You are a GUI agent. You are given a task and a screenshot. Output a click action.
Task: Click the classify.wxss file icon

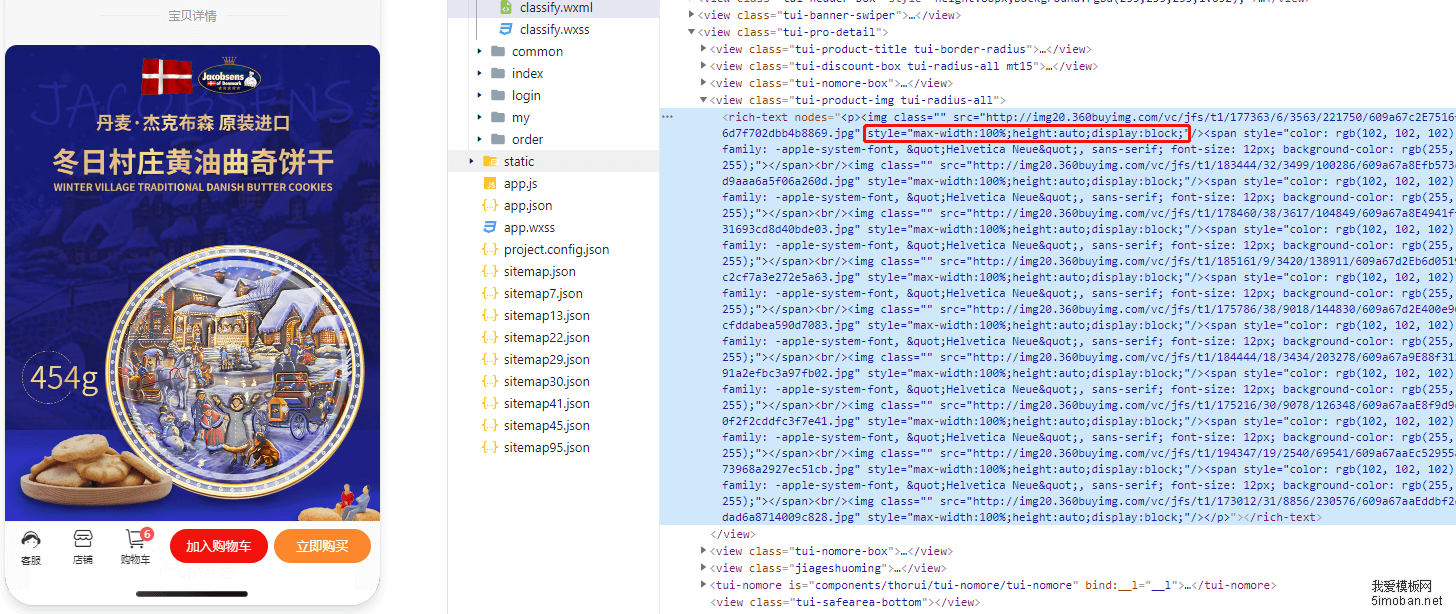(x=506, y=30)
